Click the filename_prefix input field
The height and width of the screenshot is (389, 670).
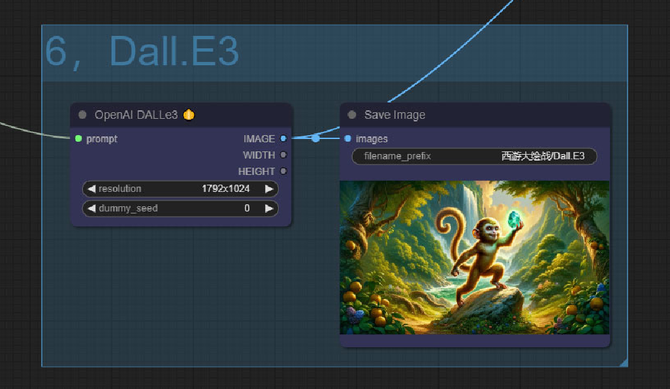pos(474,156)
